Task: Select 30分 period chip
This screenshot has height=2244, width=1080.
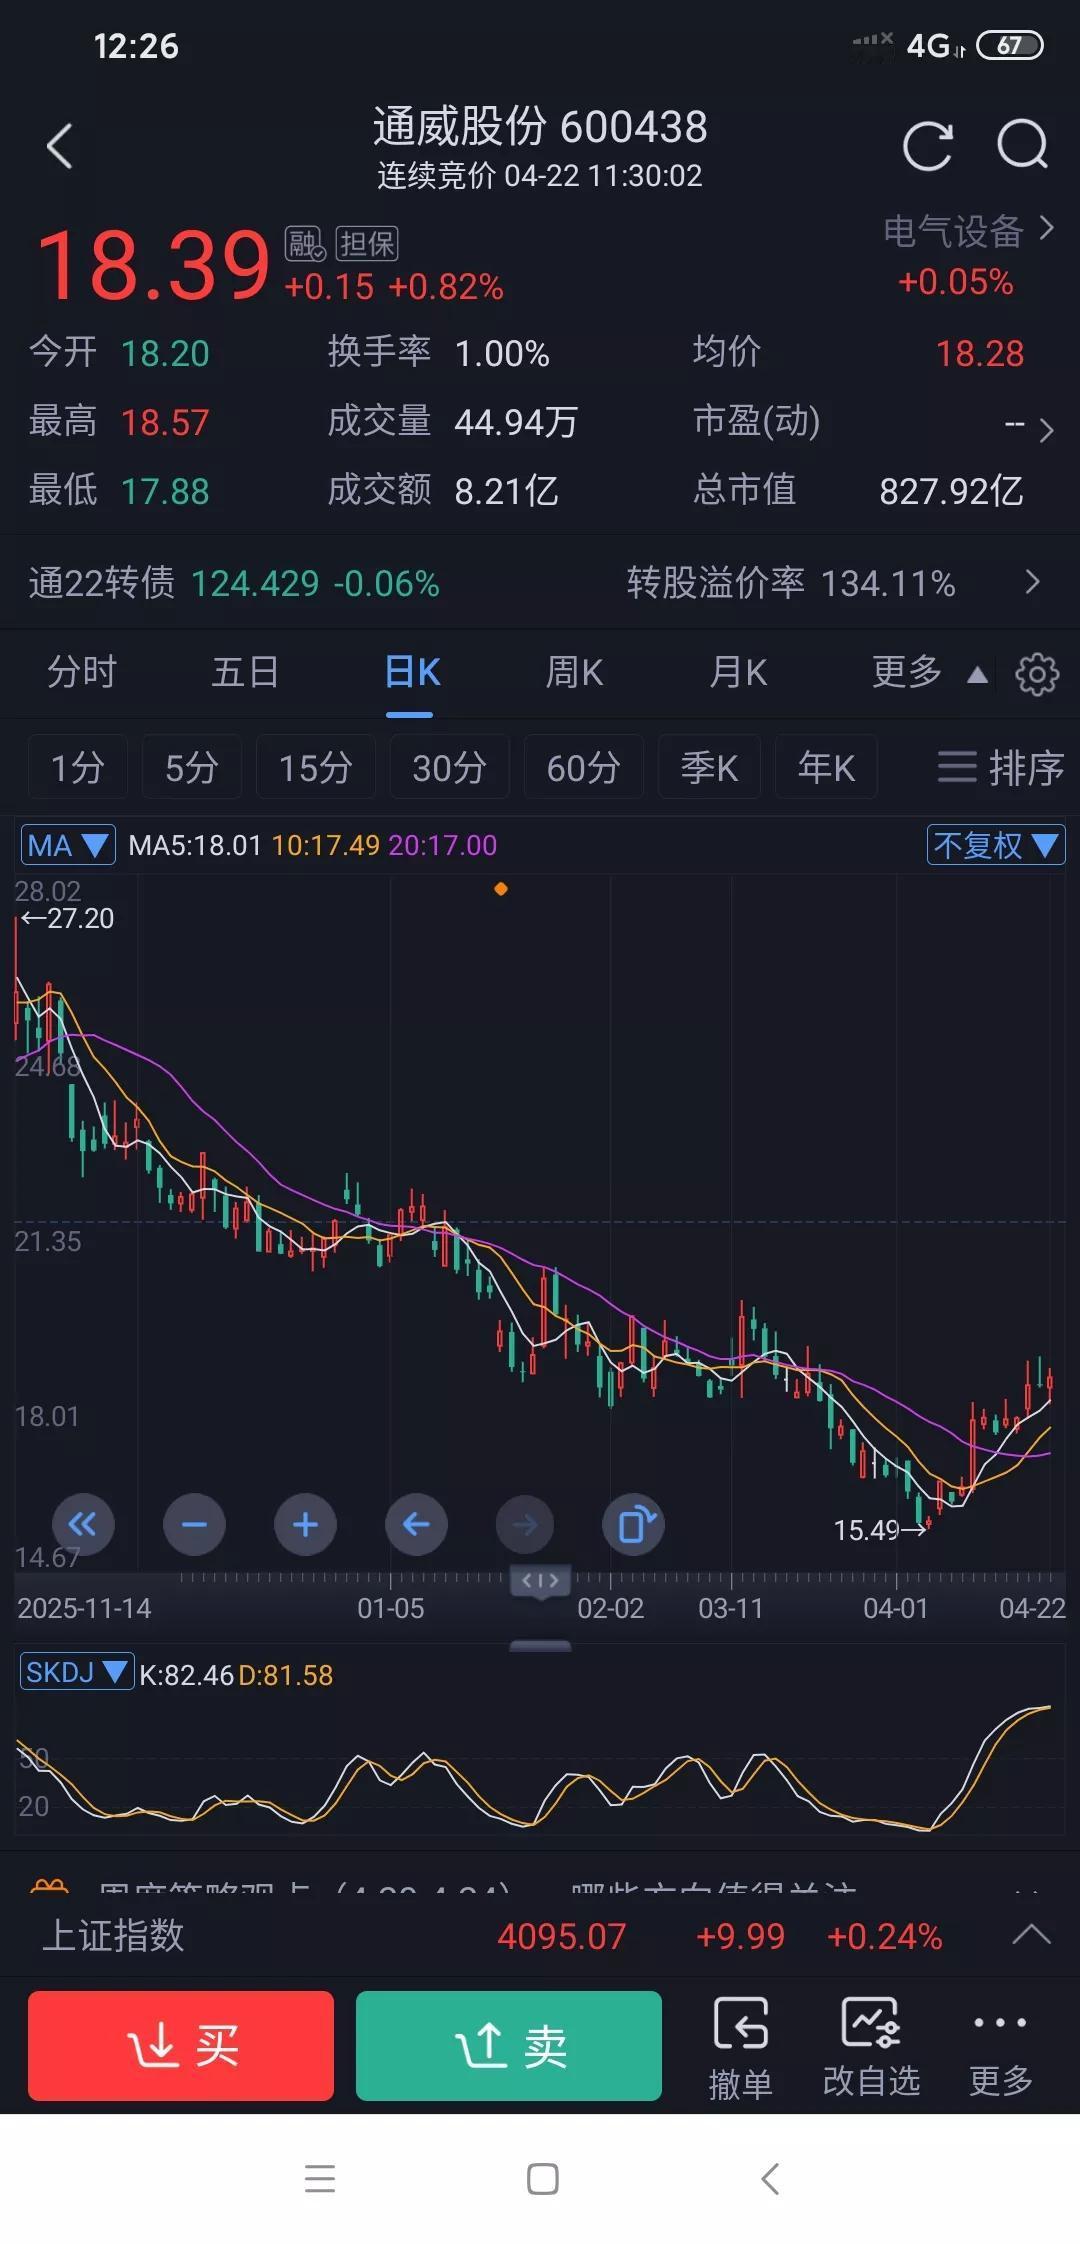Action: click(x=450, y=767)
